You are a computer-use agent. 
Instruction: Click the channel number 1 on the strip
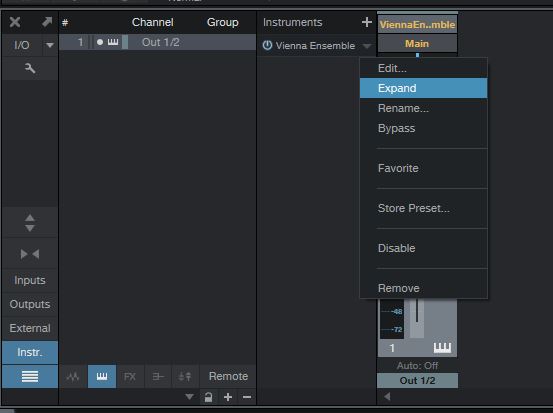pos(392,348)
